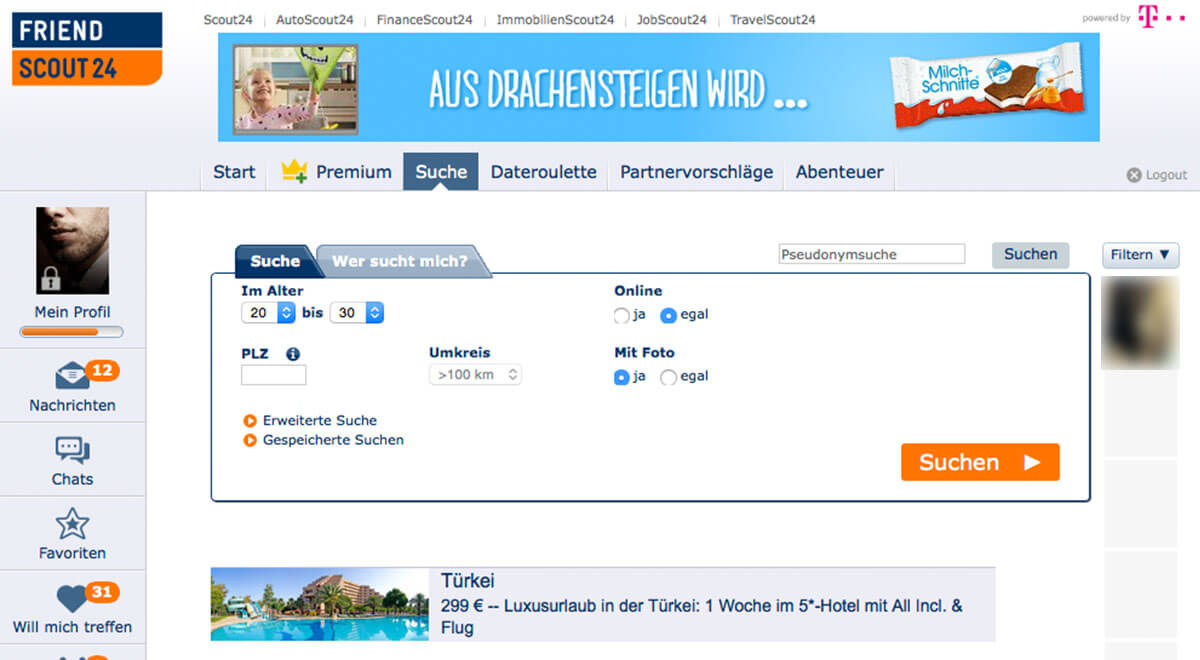Open the maximum age dropdown showing 30

[357, 313]
